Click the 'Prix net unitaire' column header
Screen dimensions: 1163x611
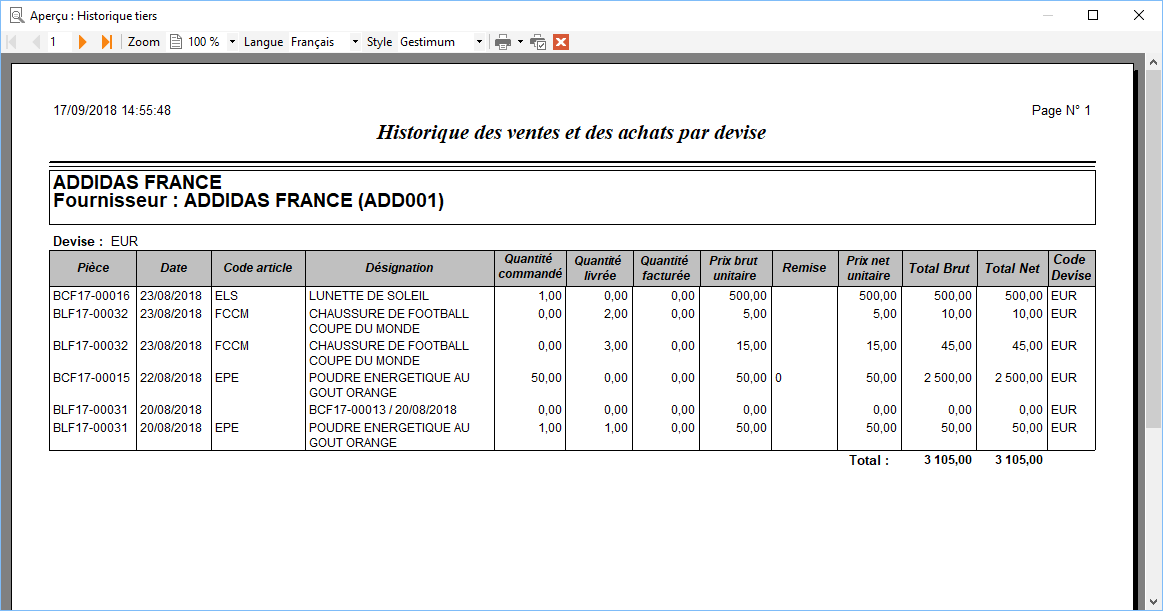coord(869,268)
